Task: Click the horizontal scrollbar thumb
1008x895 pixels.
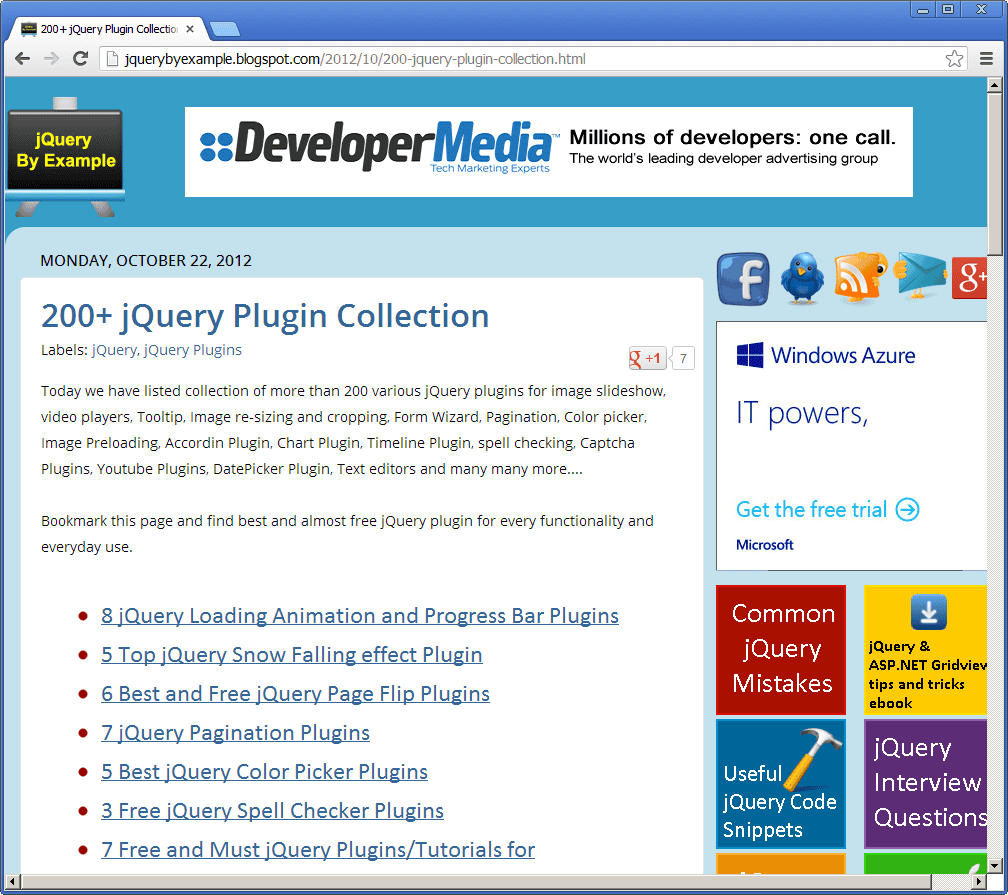Action: [x=476, y=881]
